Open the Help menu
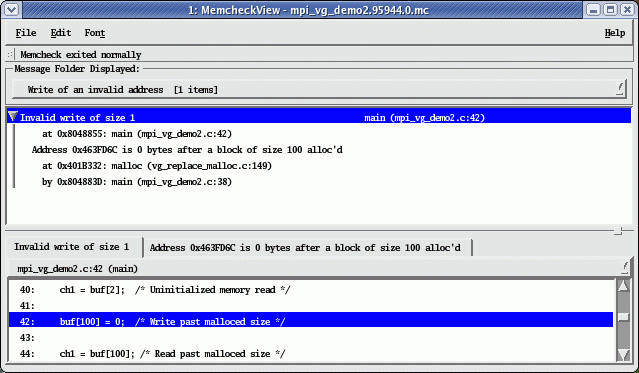 (615, 33)
